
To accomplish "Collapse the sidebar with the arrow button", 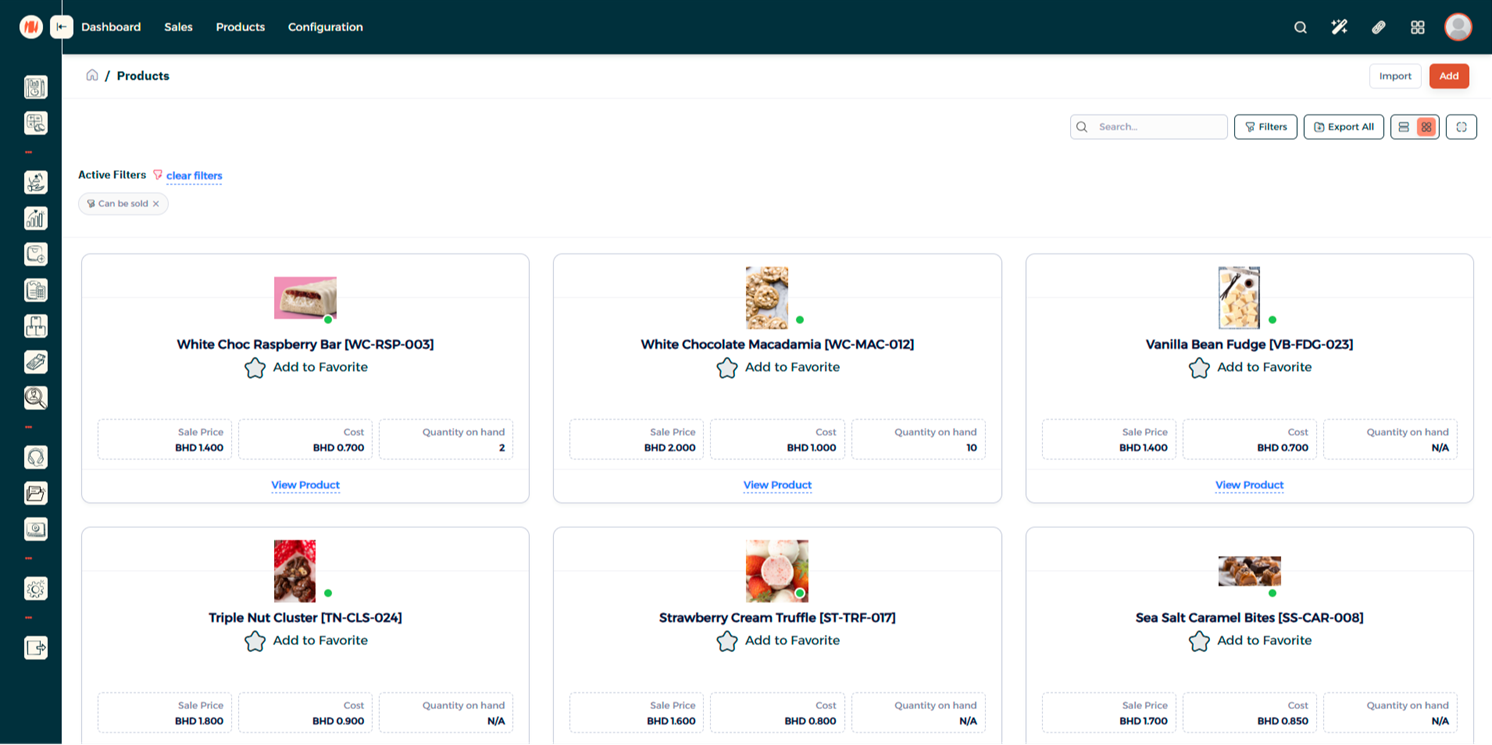I will click(x=62, y=27).
